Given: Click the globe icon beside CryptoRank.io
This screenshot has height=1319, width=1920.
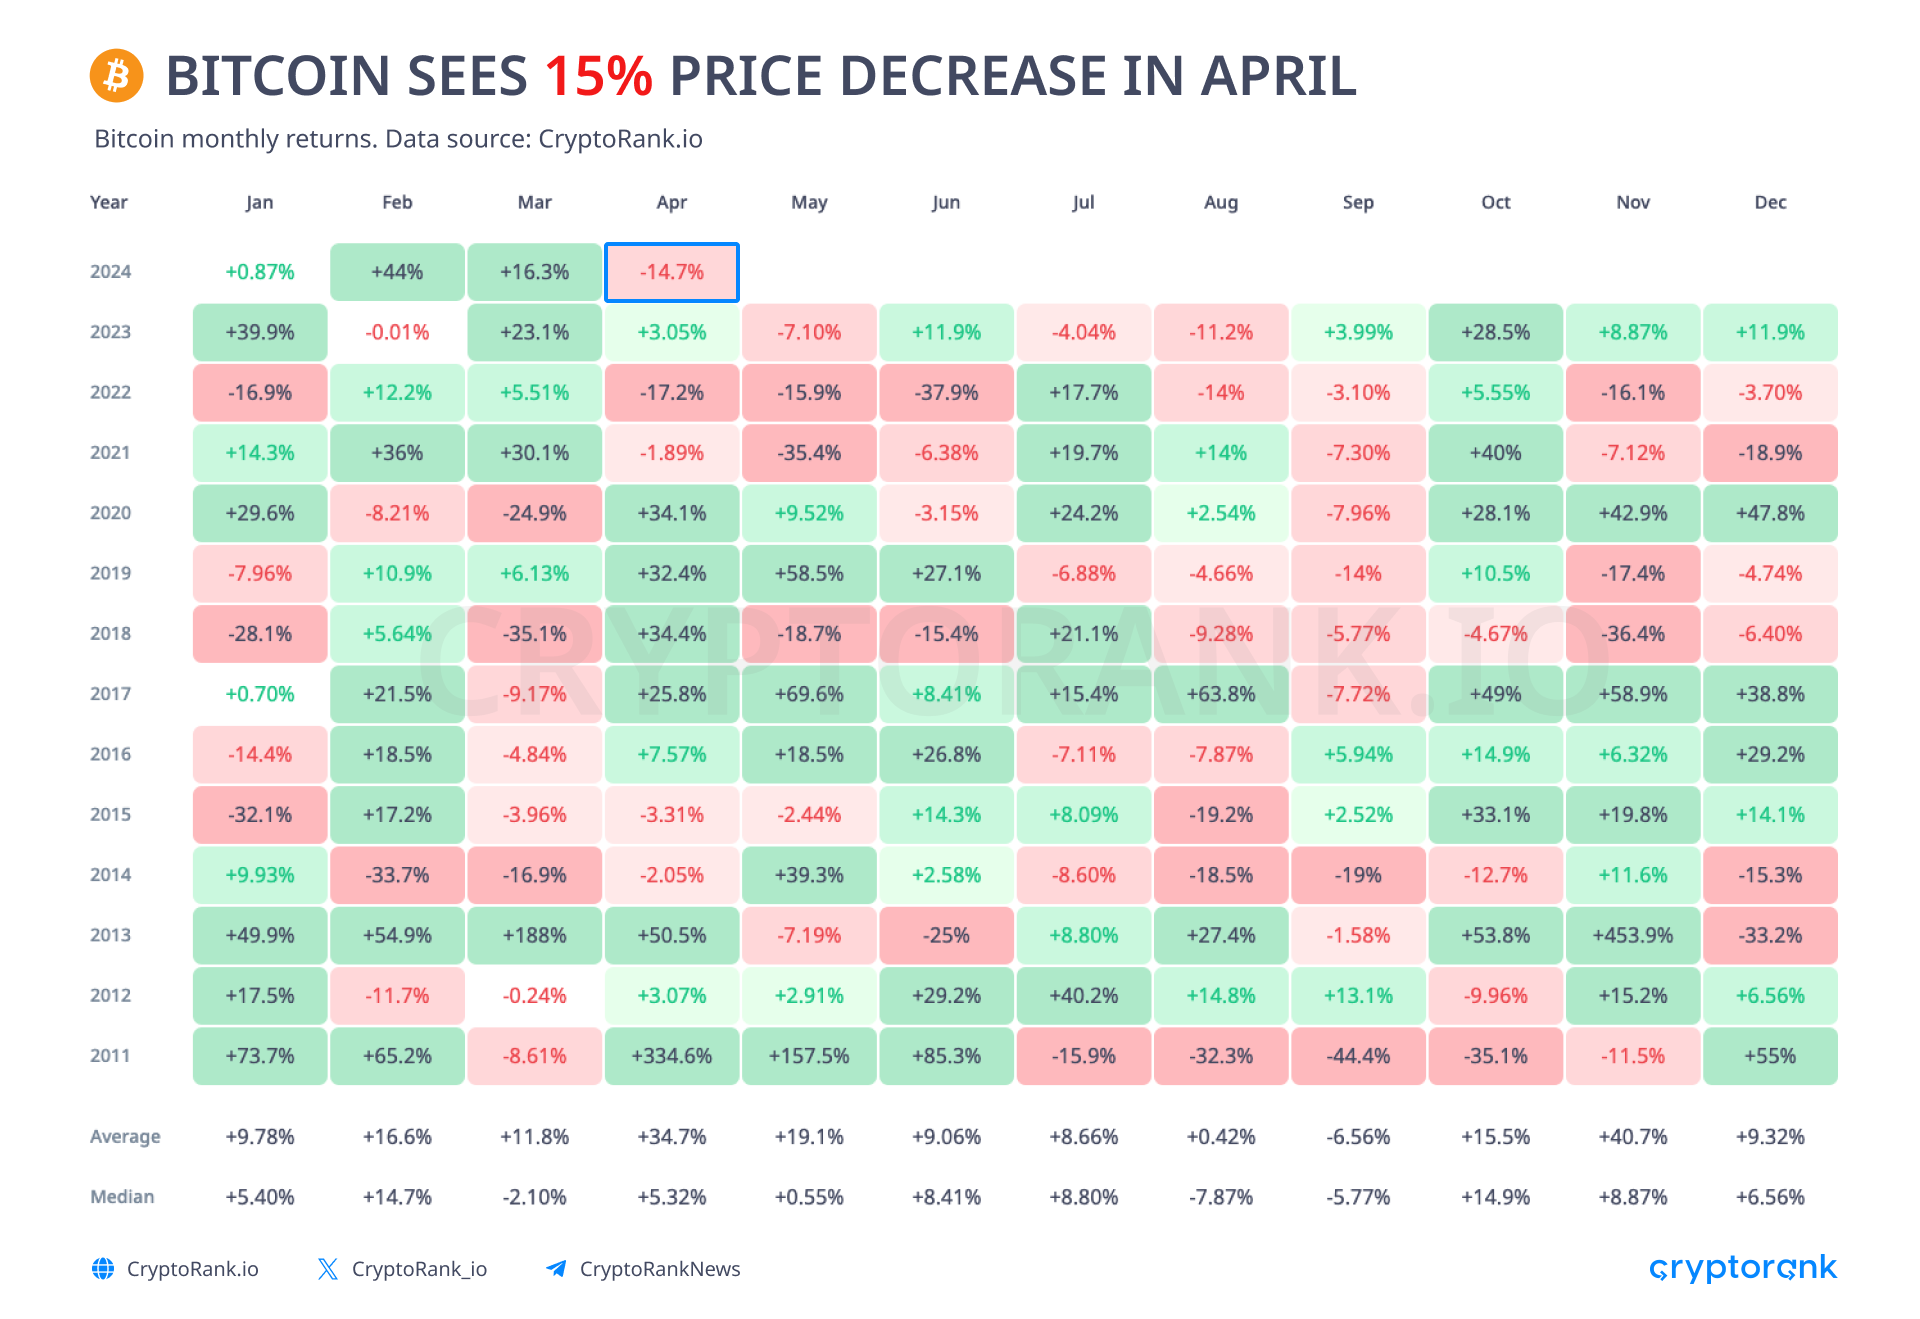Looking at the screenshot, I should pyautogui.click(x=103, y=1269).
